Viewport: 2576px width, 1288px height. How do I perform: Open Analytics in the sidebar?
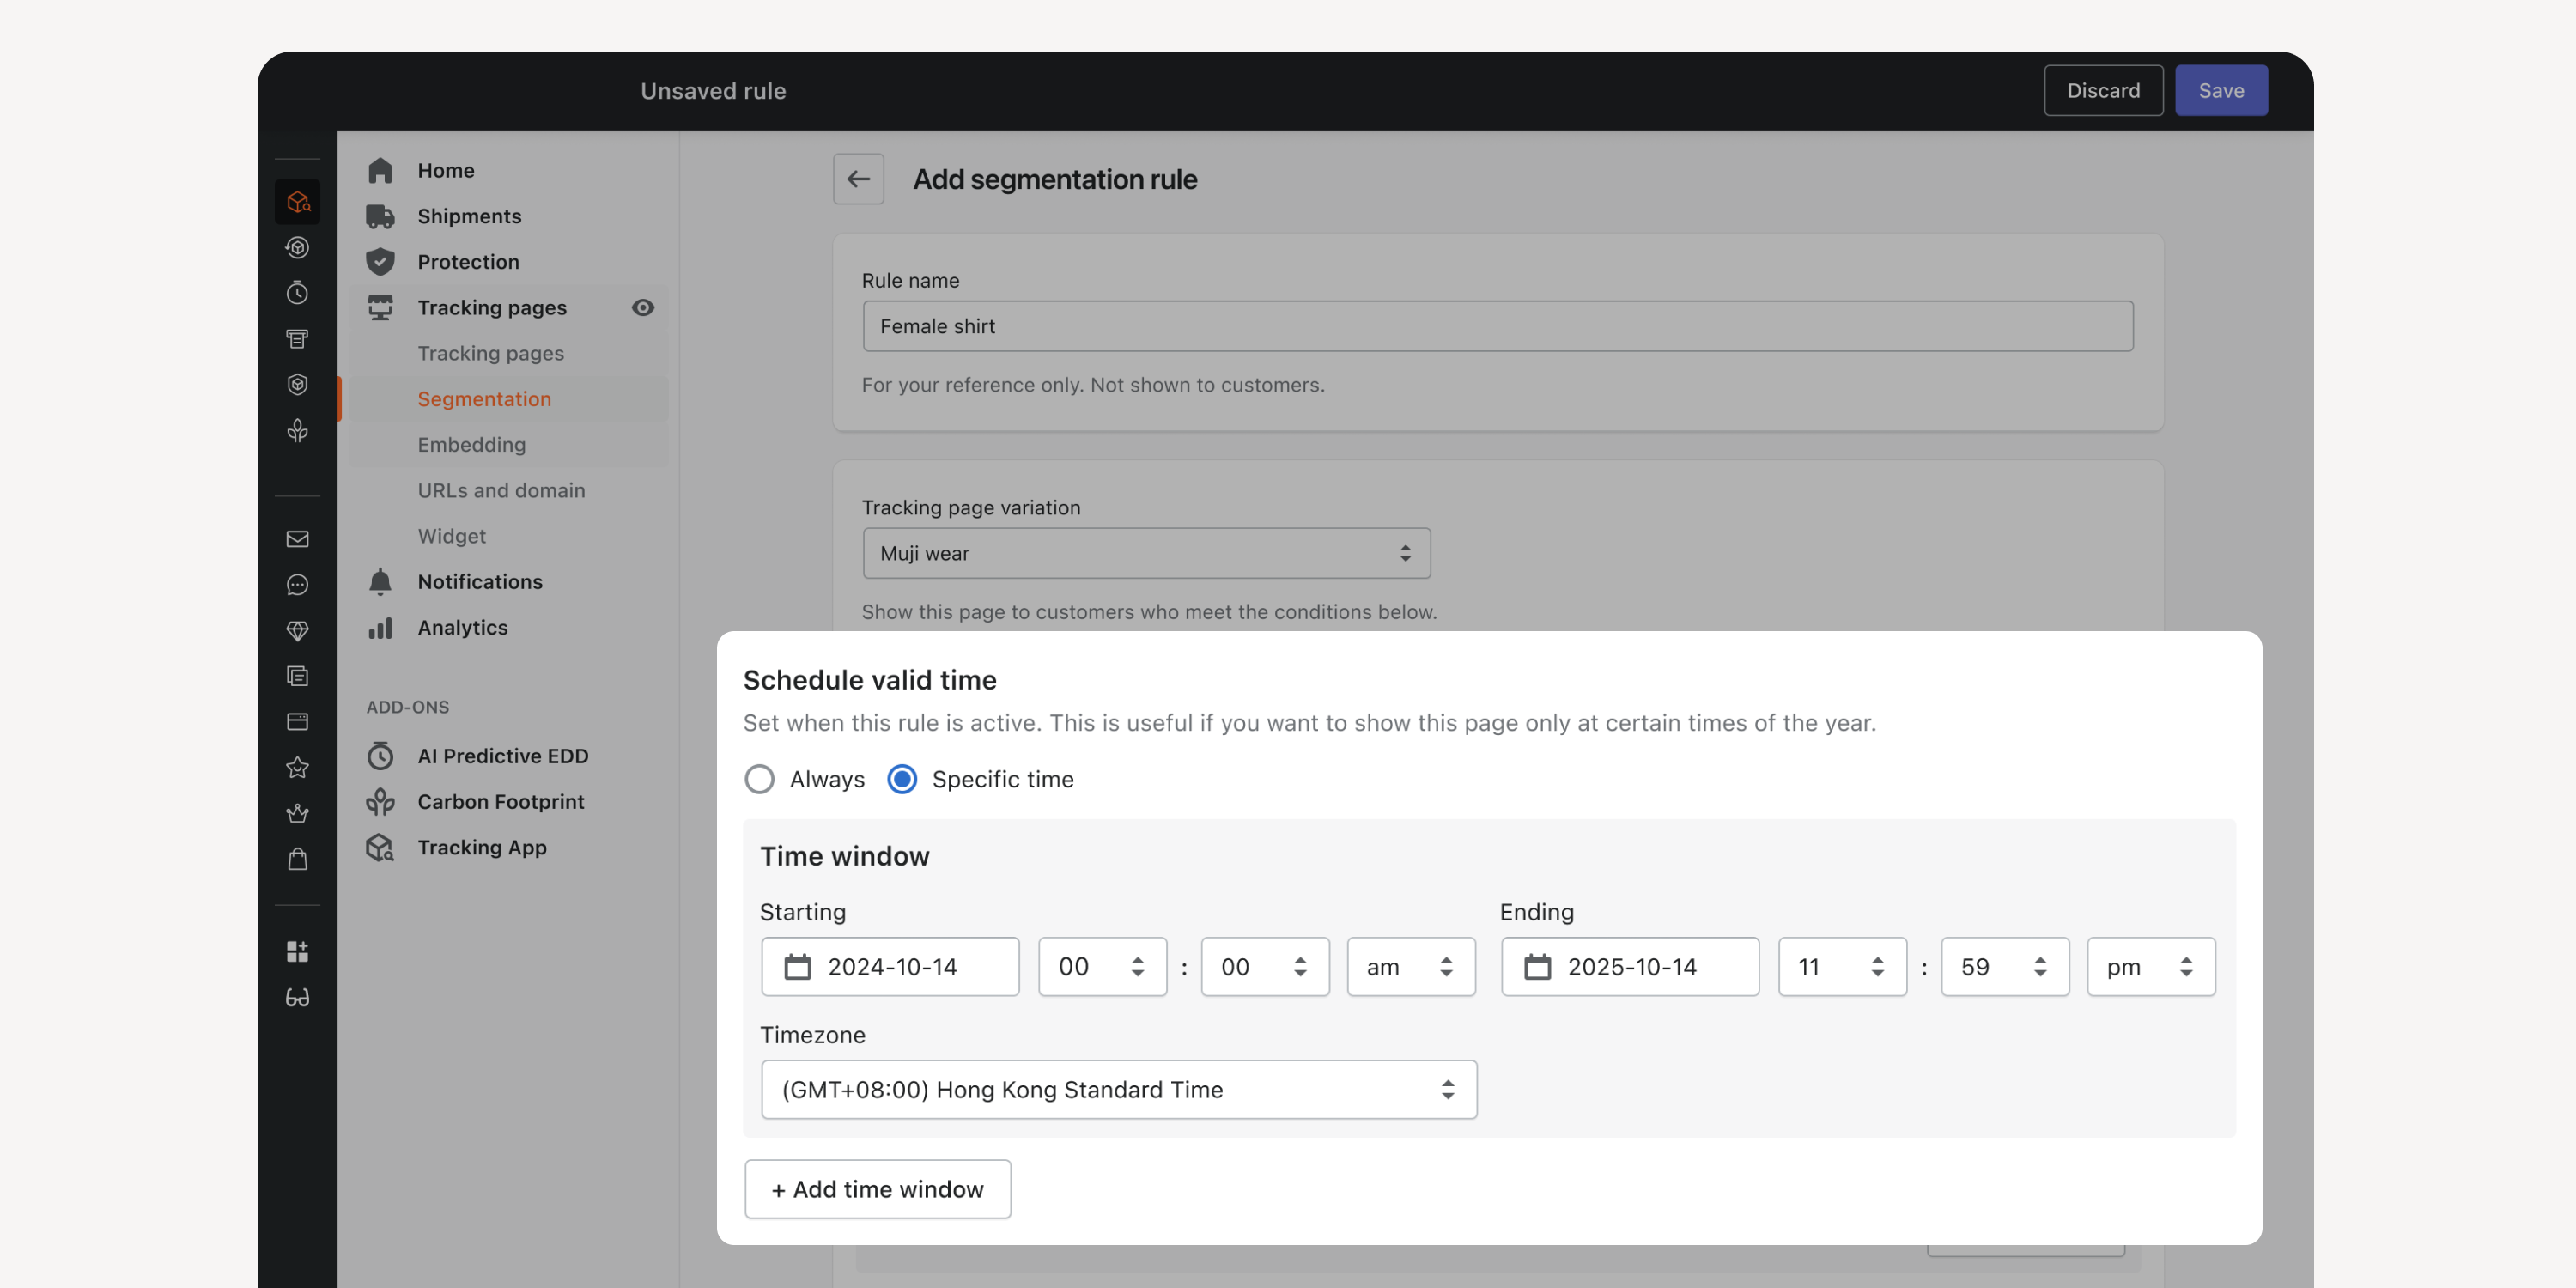[462, 627]
